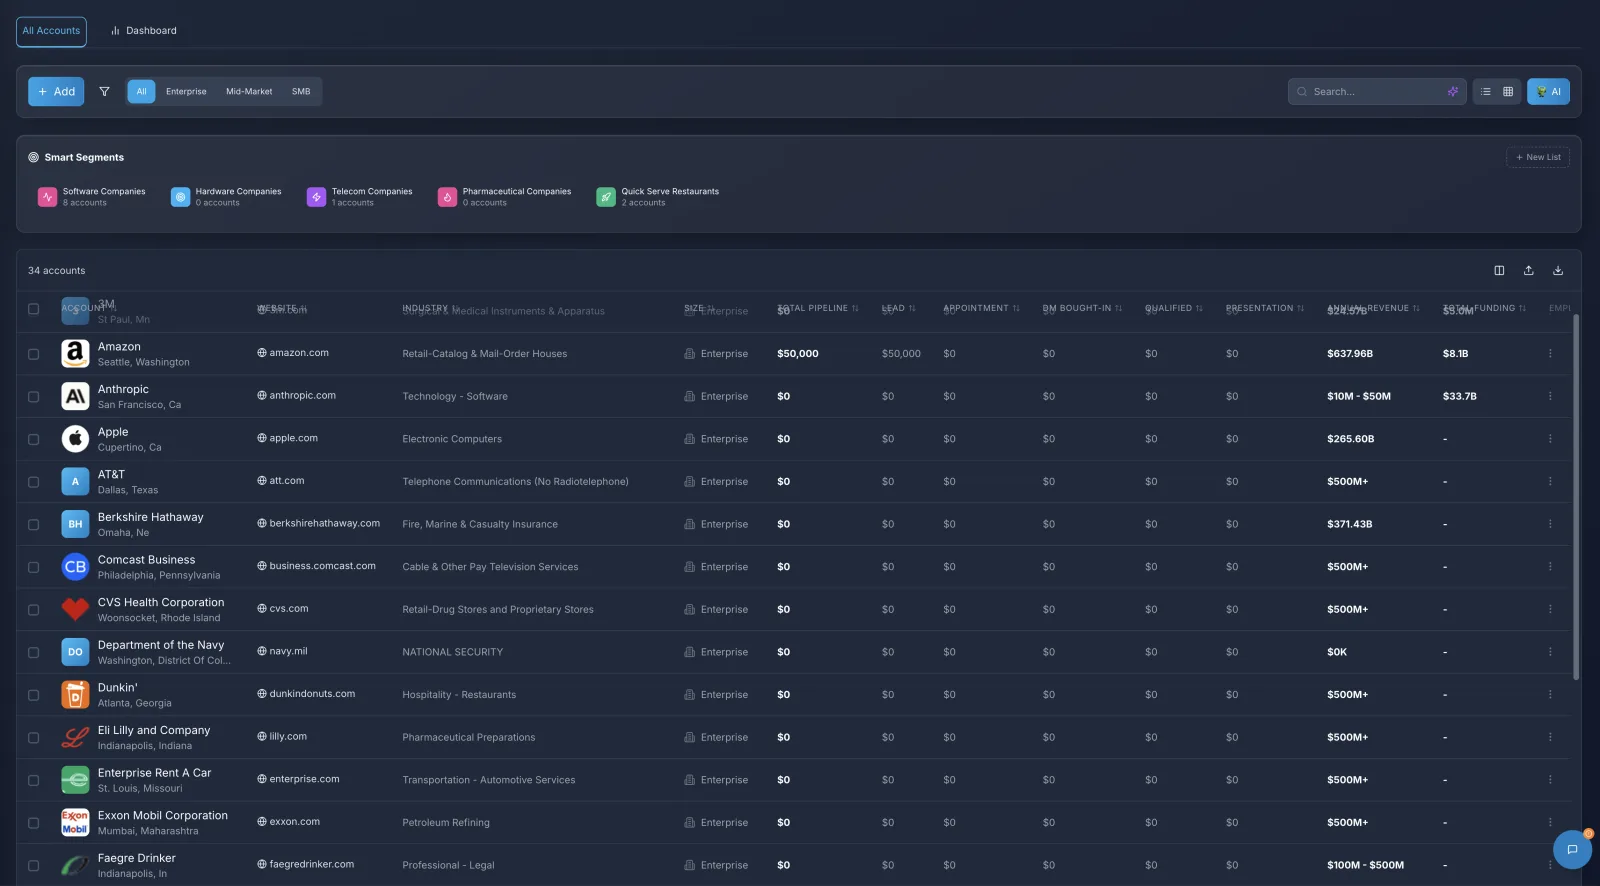Select the Anthropic row checkbox
The image size is (1600, 886).
click(x=33, y=397)
